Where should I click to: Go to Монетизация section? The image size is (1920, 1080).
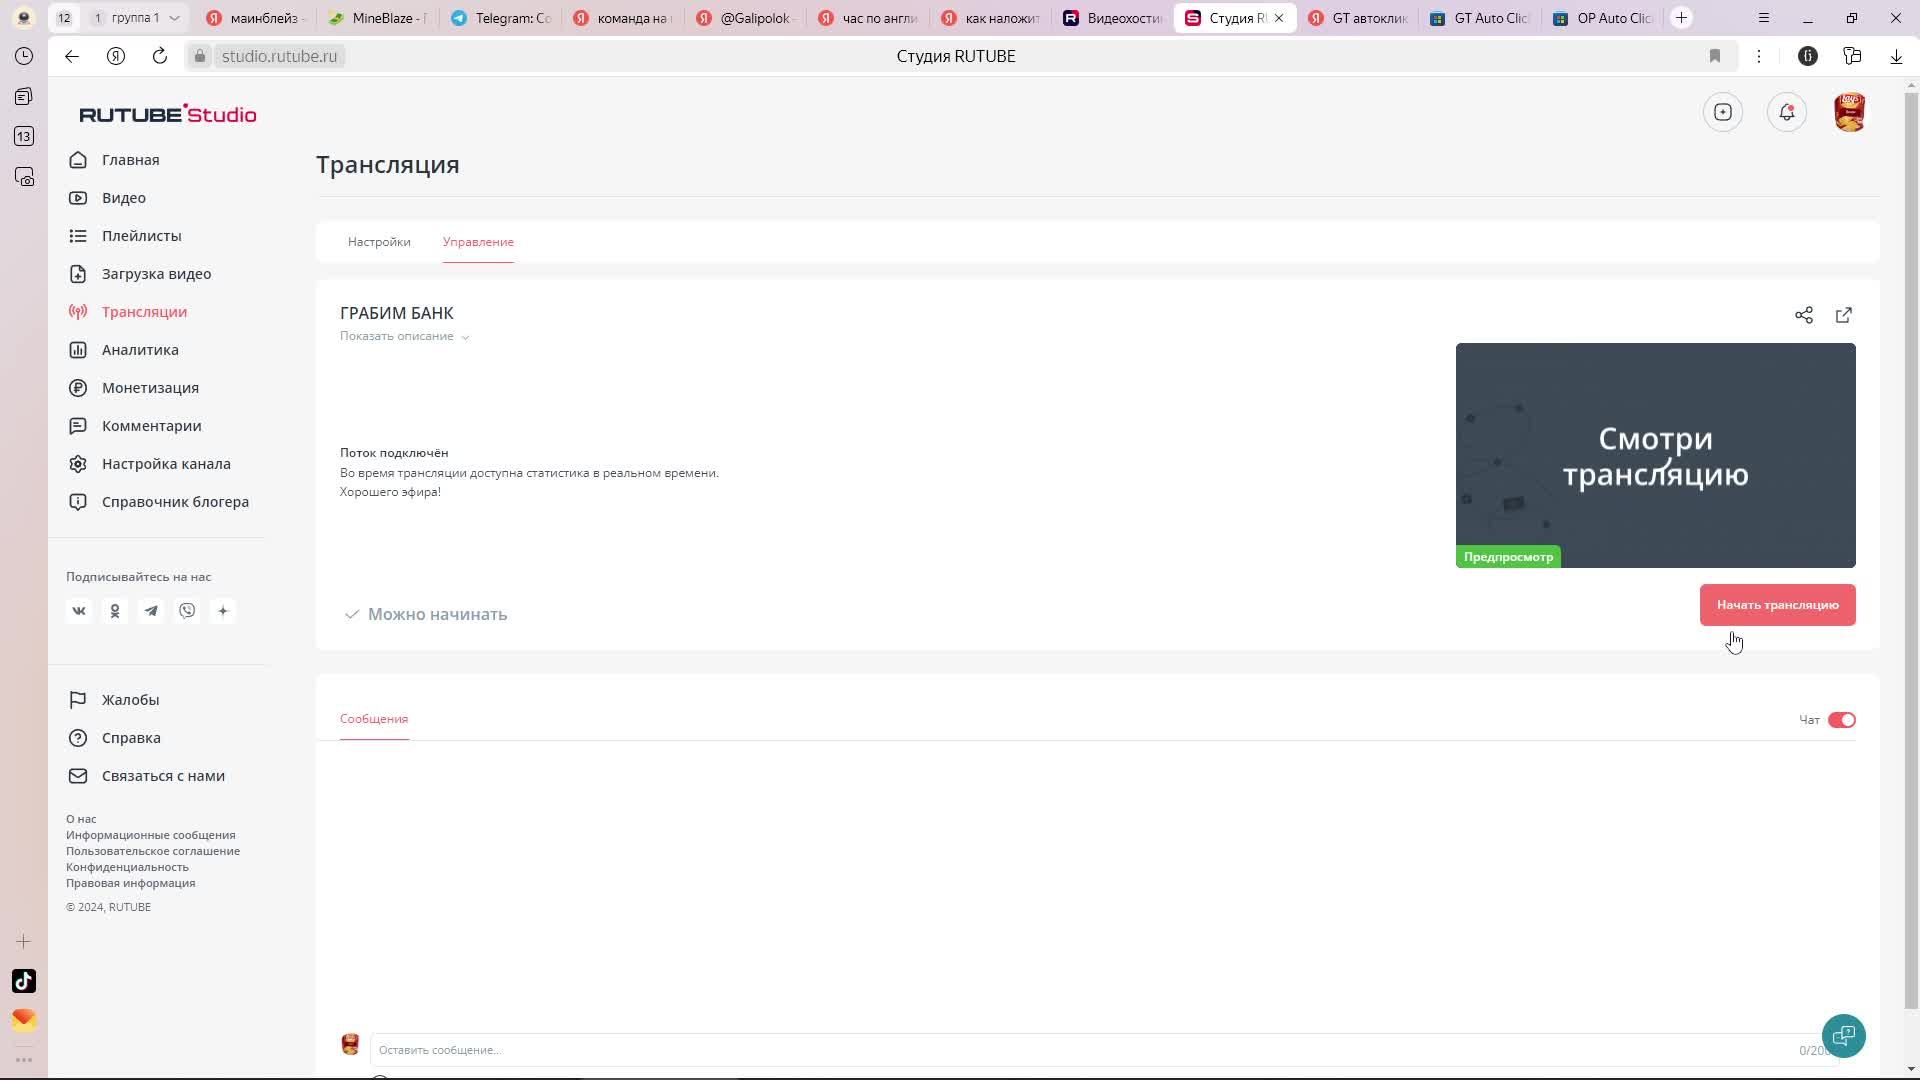pos(150,388)
